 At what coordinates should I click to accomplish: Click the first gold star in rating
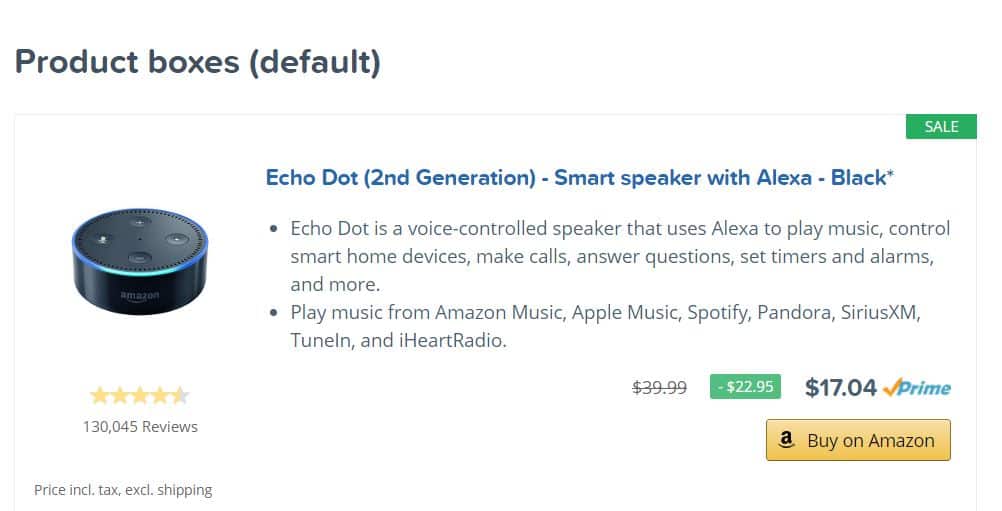tap(100, 395)
